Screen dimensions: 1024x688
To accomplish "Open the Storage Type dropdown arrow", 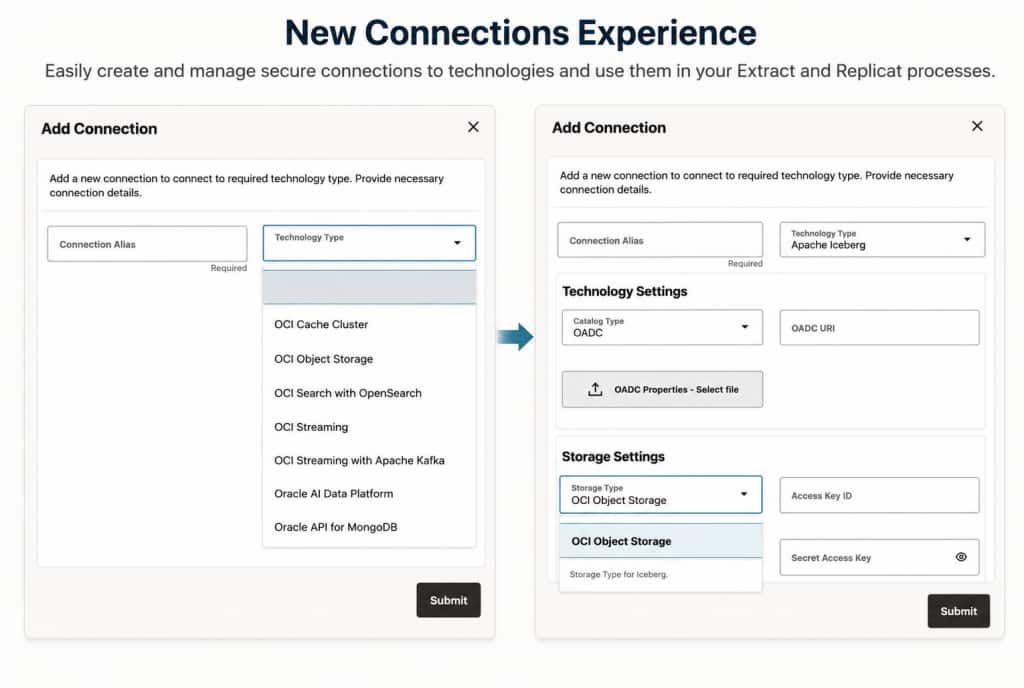I will pos(744,494).
